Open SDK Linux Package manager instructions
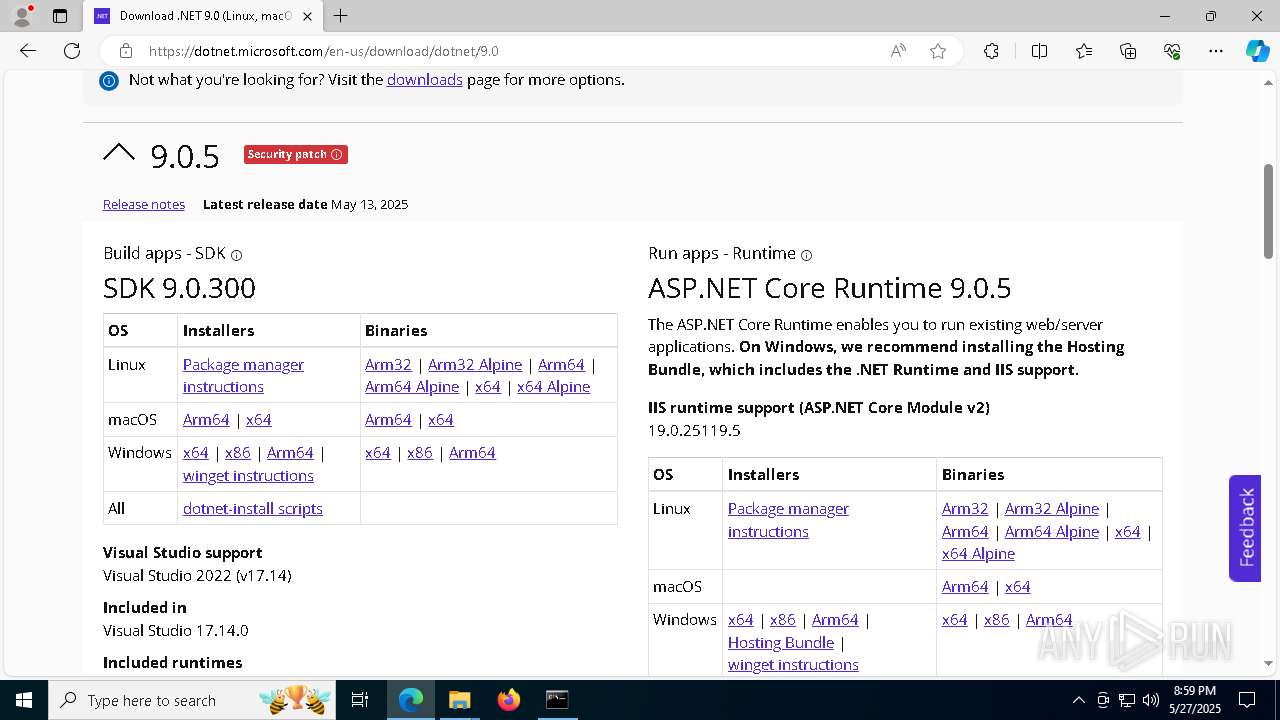This screenshot has height=720, width=1280. pos(243,376)
